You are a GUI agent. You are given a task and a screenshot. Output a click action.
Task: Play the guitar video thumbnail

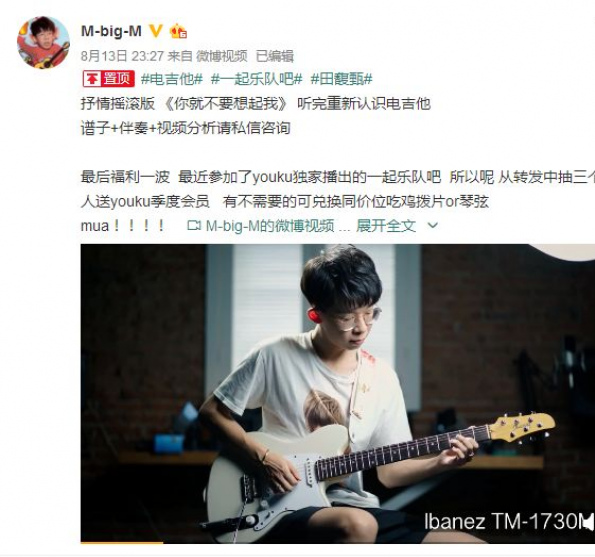(x=338, y=393)
